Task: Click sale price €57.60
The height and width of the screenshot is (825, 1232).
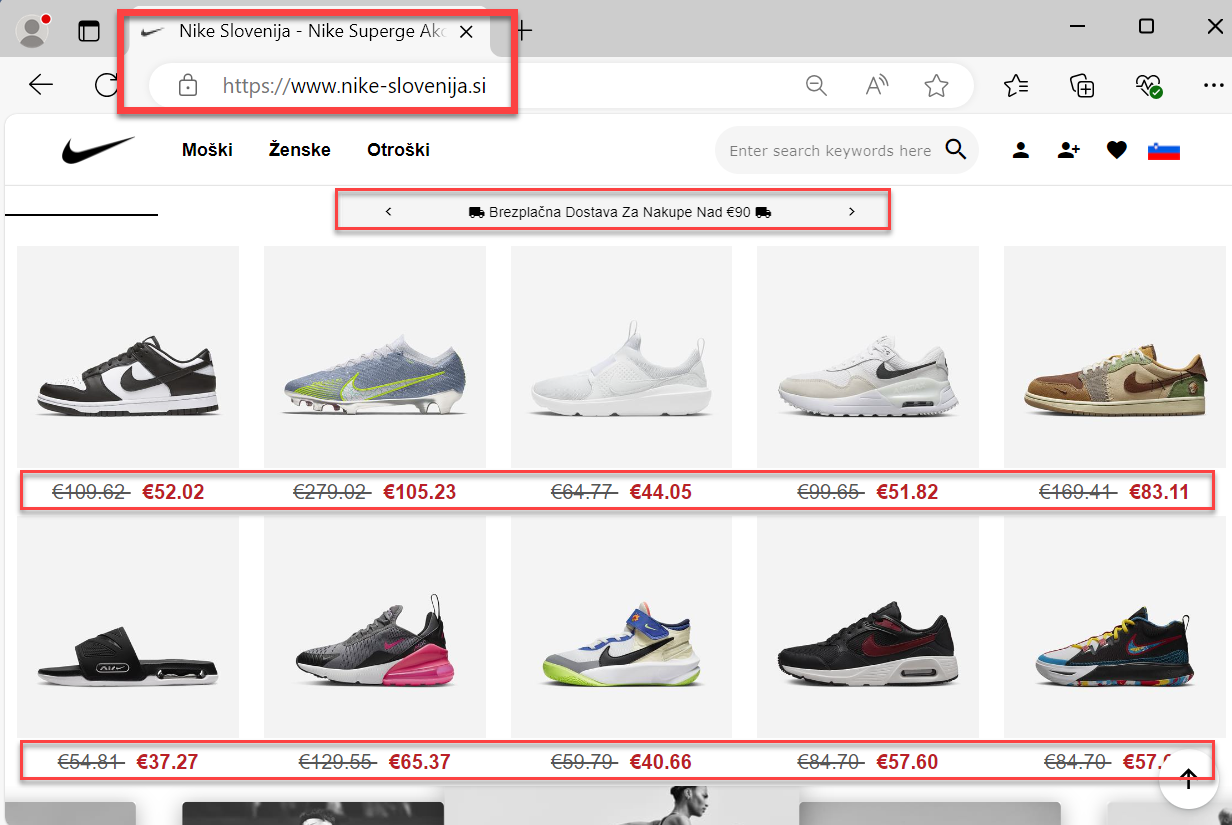Action: [x=908, y=762]
